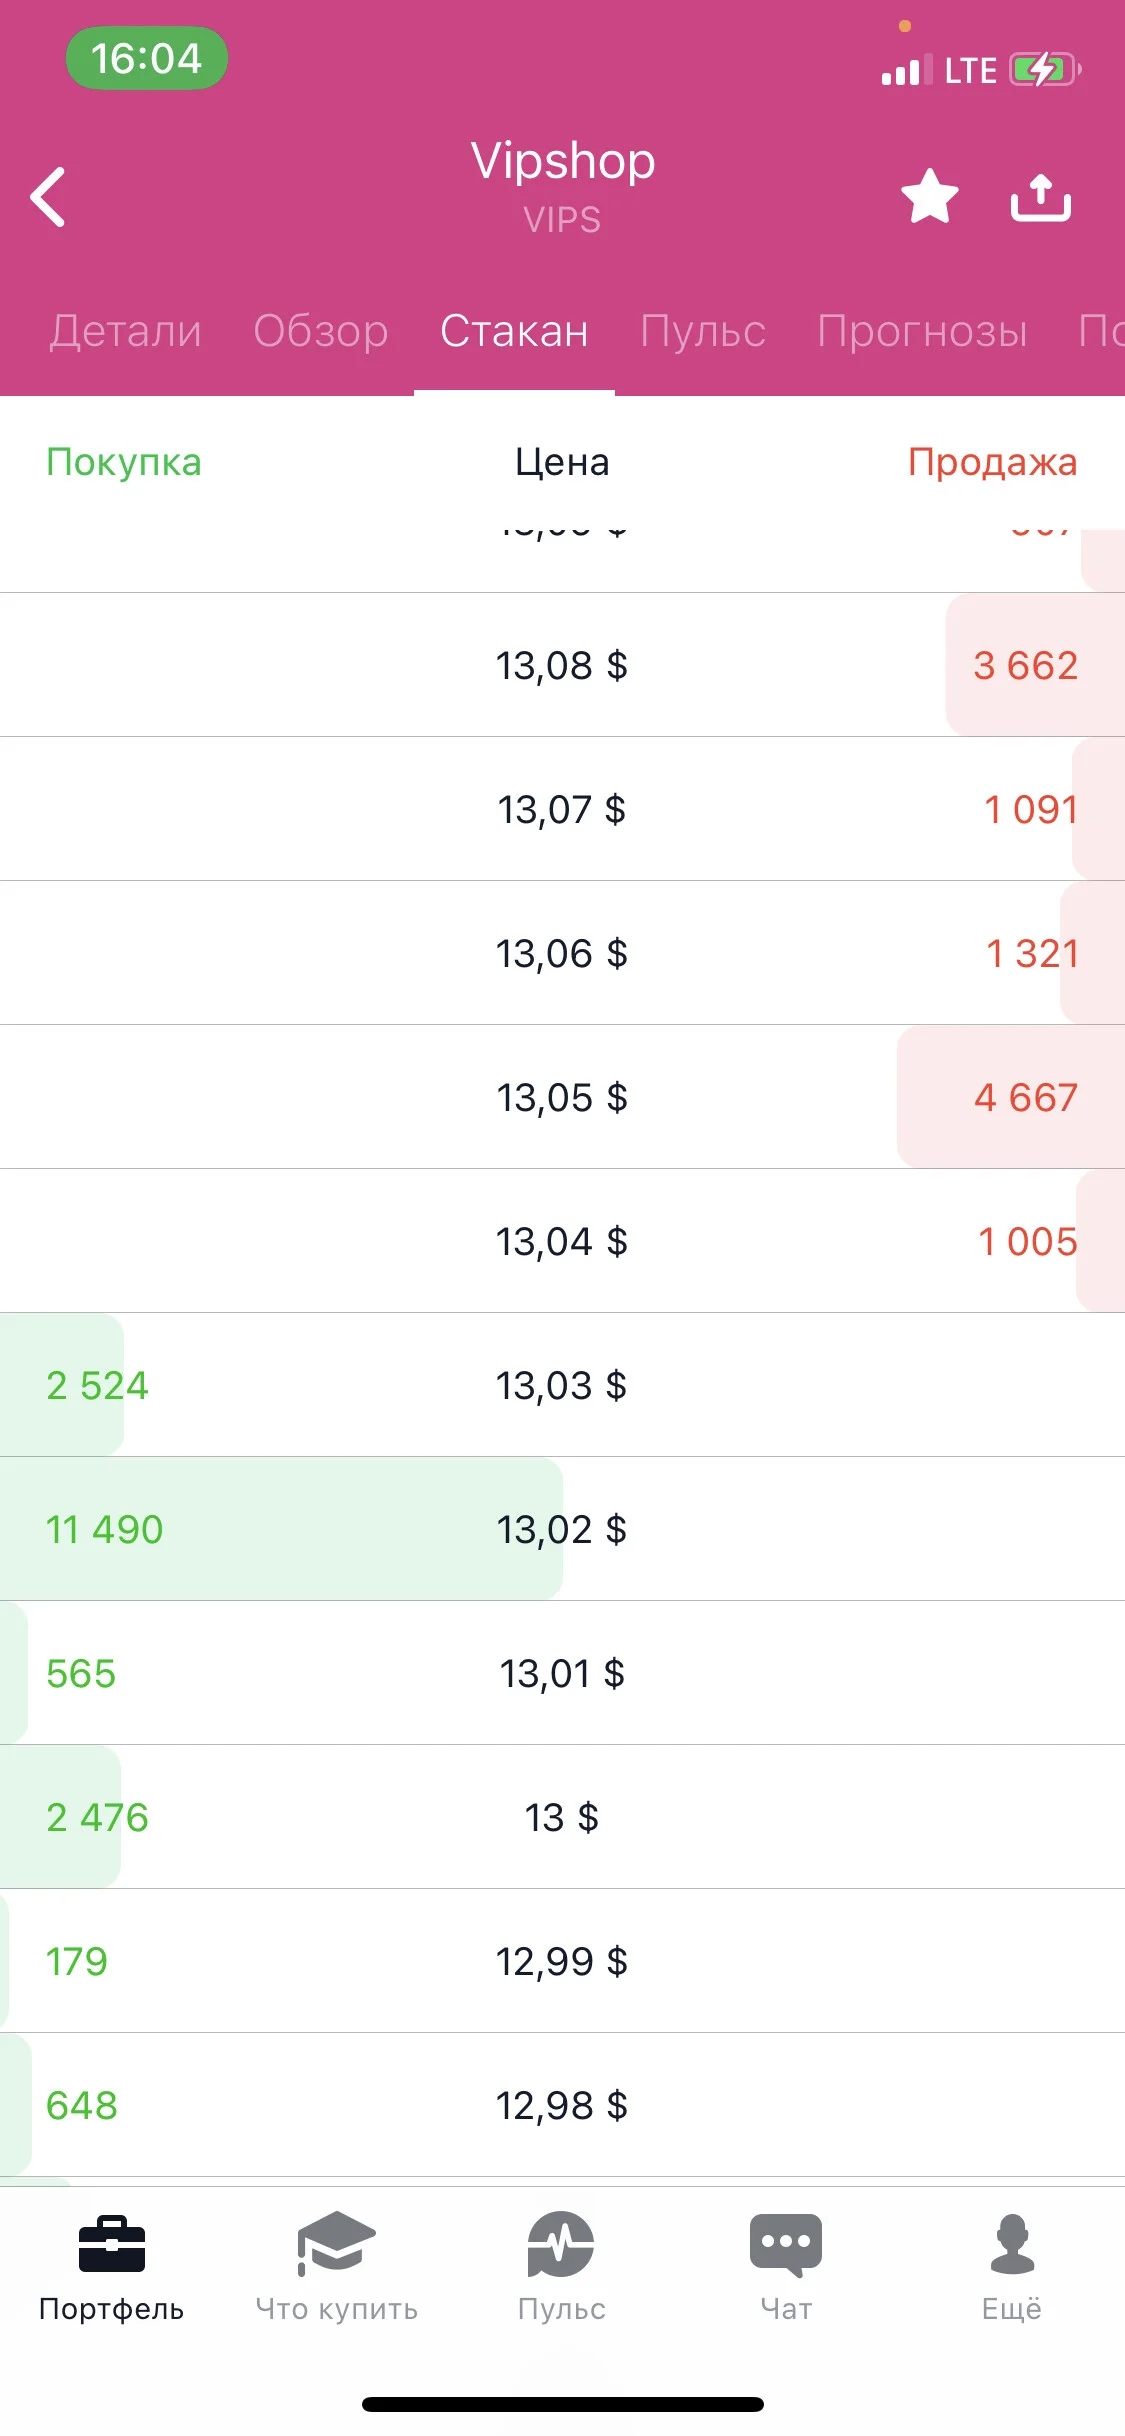Open the Что купить graduation cap icon
1125x2436 pixels.
336,2243
